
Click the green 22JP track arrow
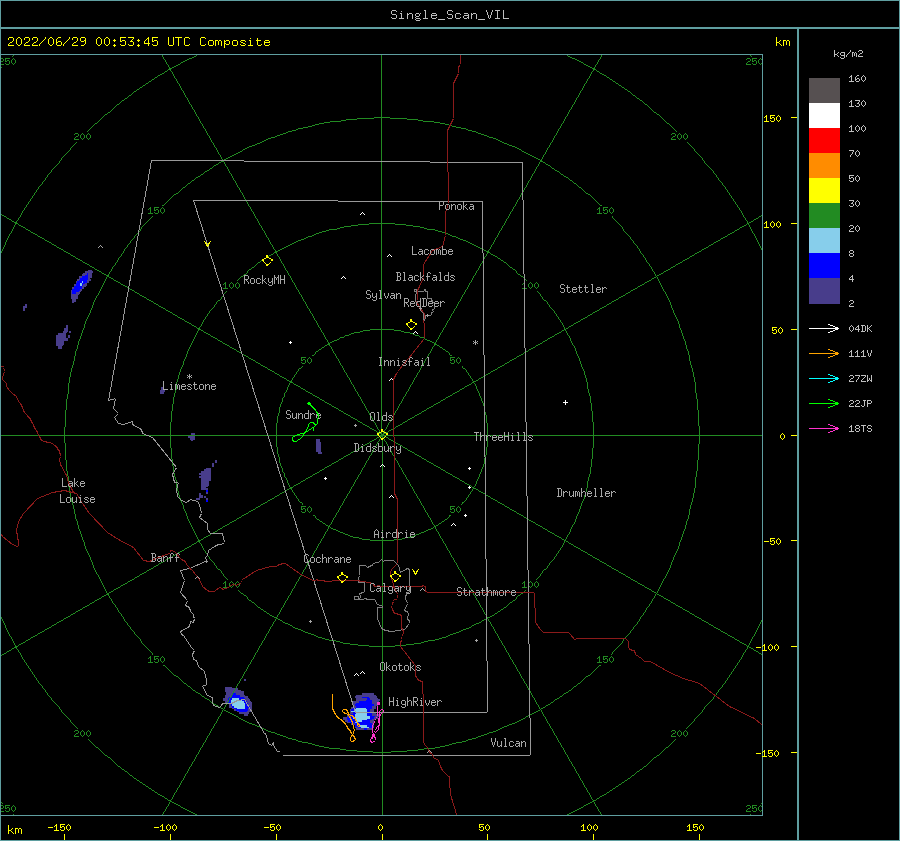pos(824,404)
